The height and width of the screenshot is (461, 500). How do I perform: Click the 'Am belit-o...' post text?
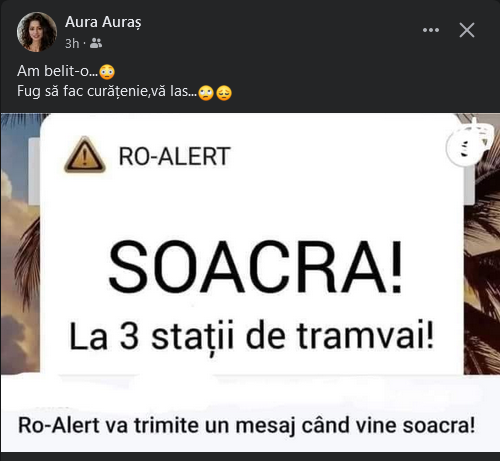[x=57, y=71]
